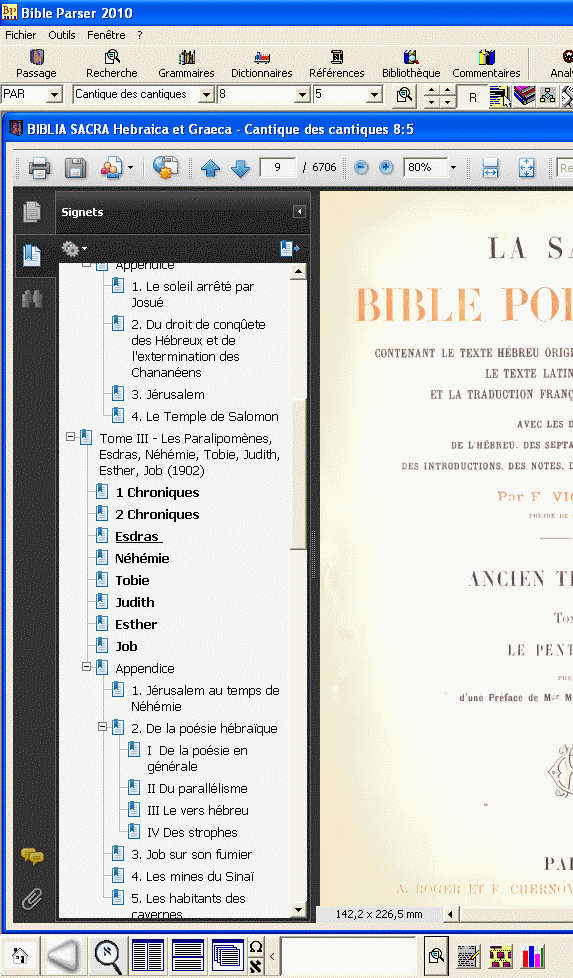The image size is (573, 978).
Task: Collapse the Signets panel with the arrow button
Action: coord(299,211)
